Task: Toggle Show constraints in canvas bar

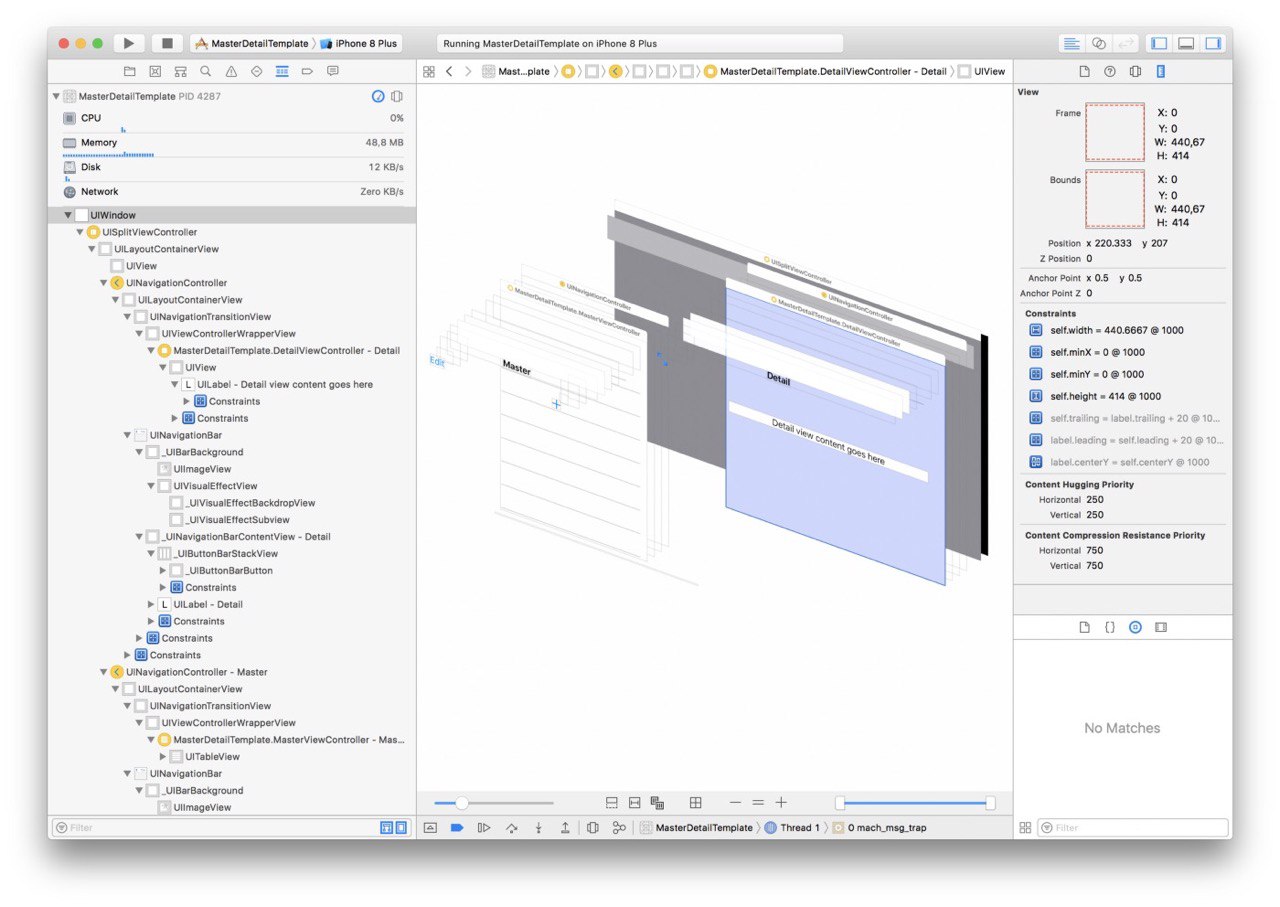Action: [x=634, y=802]
